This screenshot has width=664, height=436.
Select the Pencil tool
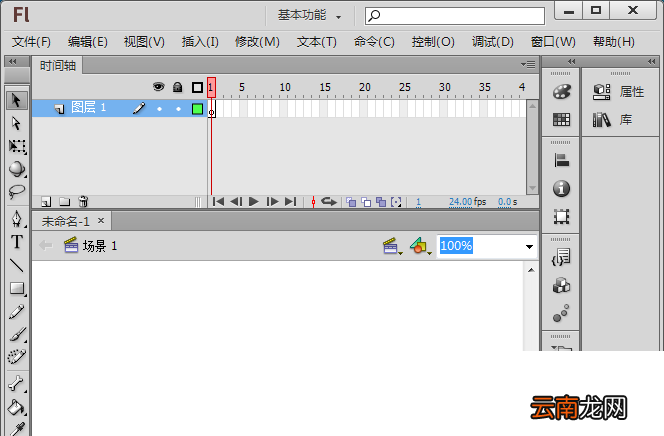tap(17, 312)
